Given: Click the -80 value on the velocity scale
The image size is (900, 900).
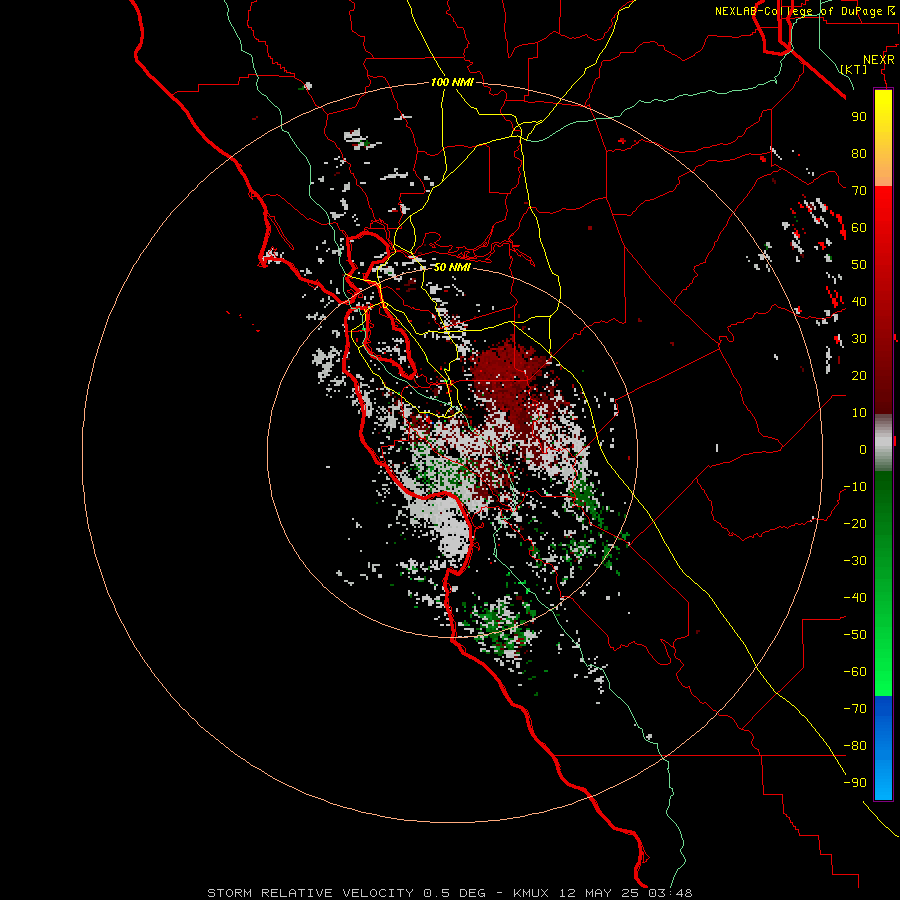Looking at the screenshot, I should (x=855, y=746).
